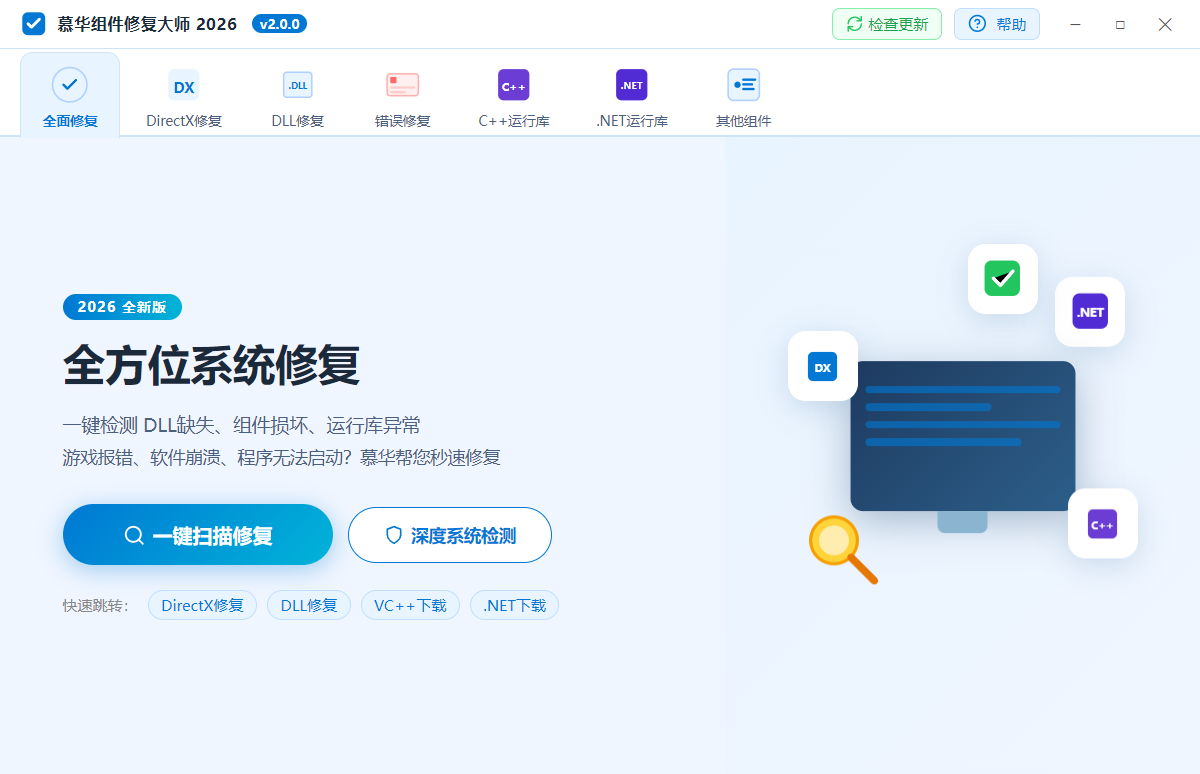Click the floating DX icon in illustration

[x=823, y=366]
